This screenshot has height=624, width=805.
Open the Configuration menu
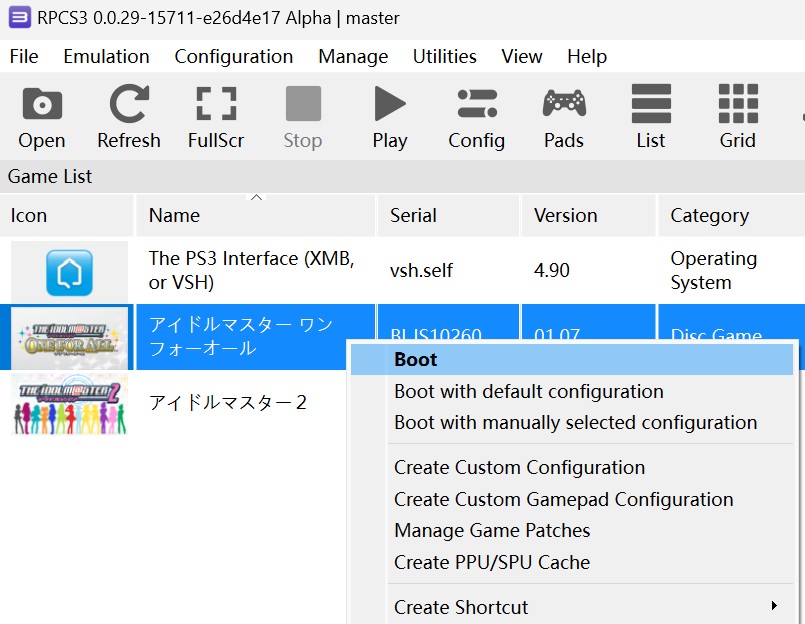[234, 56]
